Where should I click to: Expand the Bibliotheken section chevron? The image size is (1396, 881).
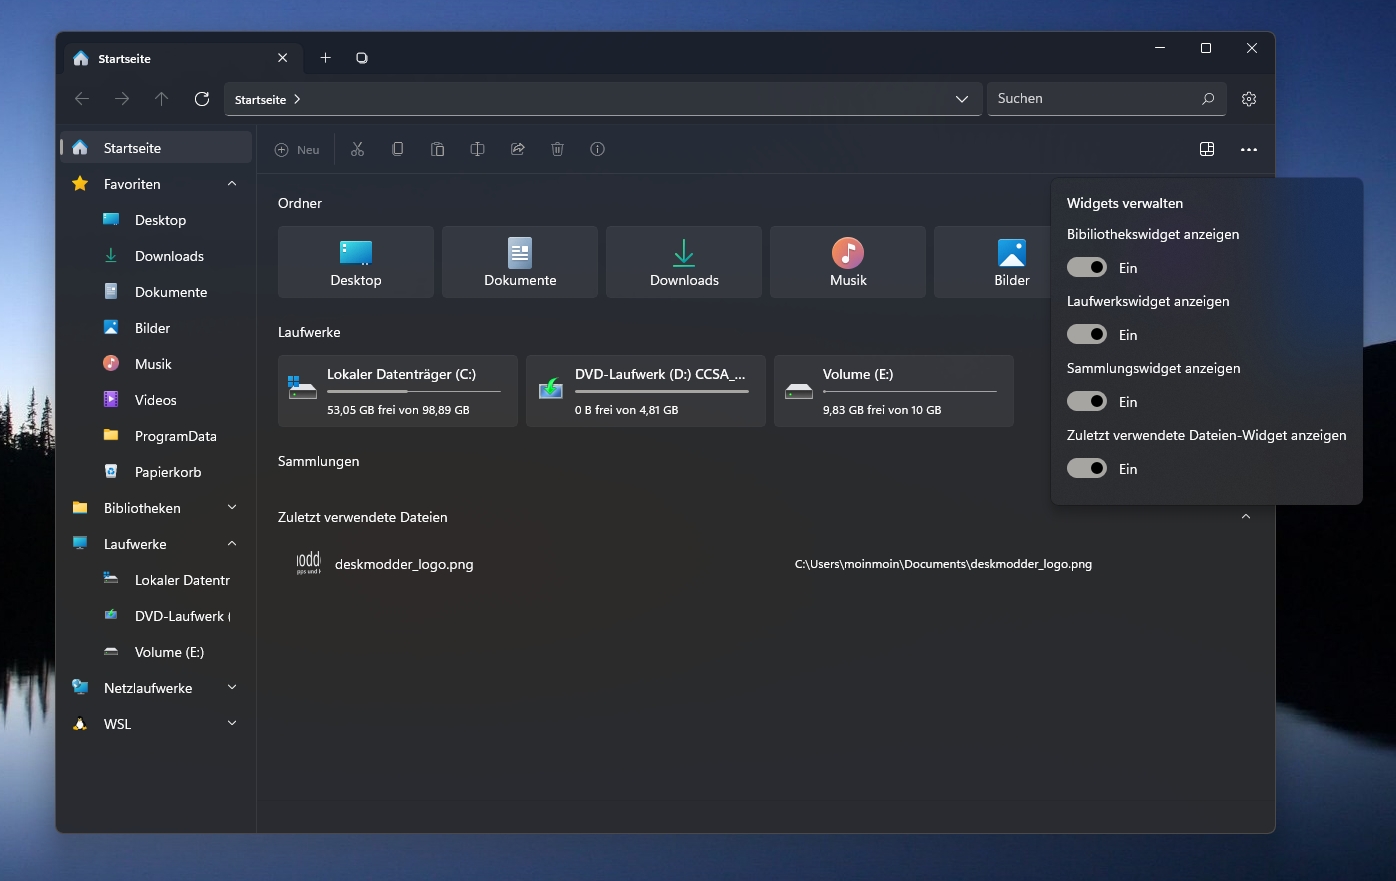pos(232,508)
